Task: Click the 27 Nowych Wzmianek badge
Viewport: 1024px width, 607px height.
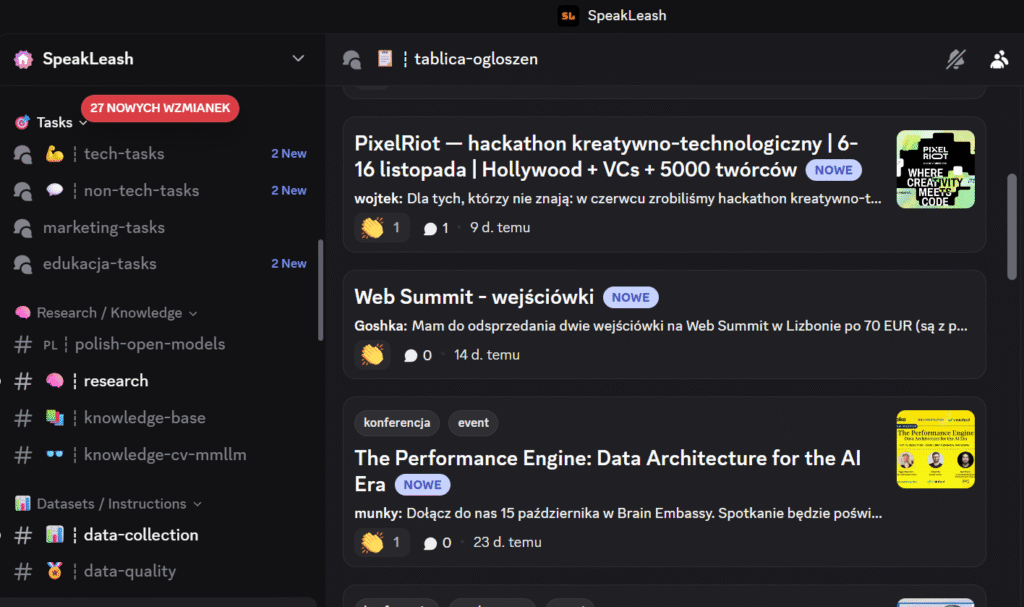Action: point(160,107)
